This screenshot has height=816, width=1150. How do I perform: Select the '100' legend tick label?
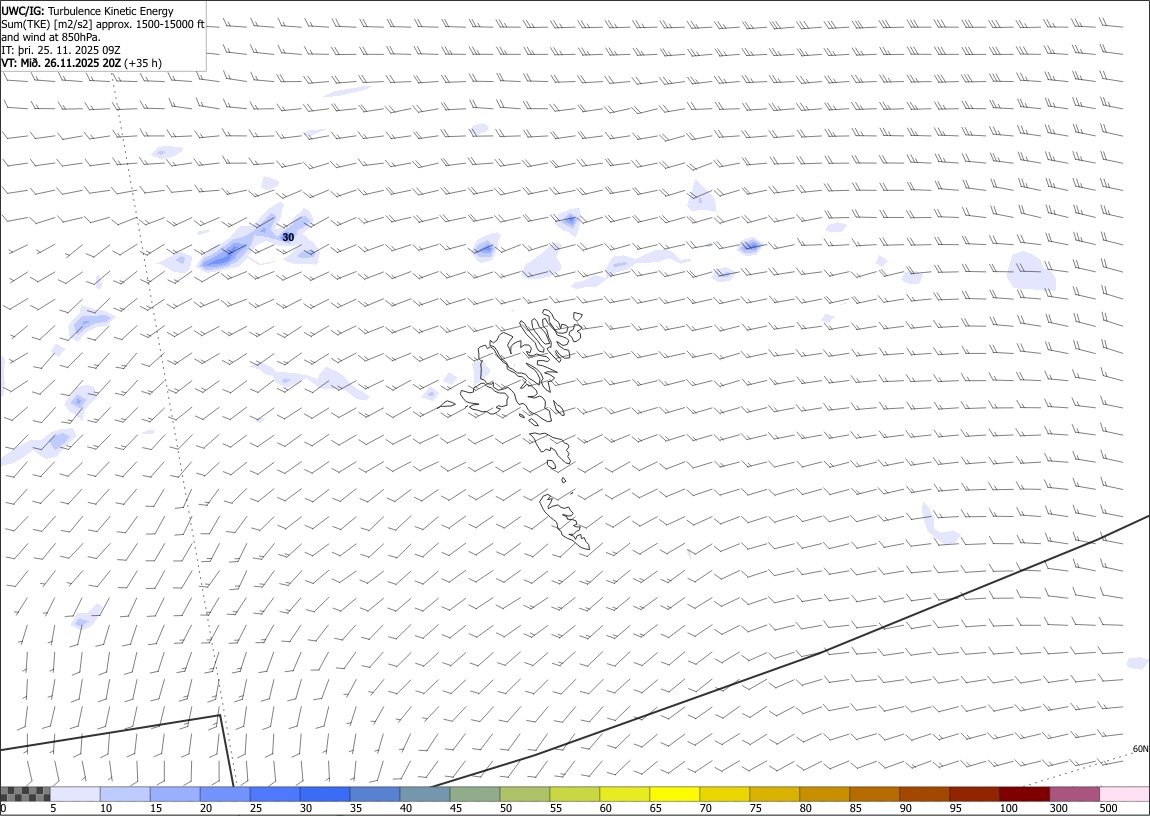(x=1008, y=808)
